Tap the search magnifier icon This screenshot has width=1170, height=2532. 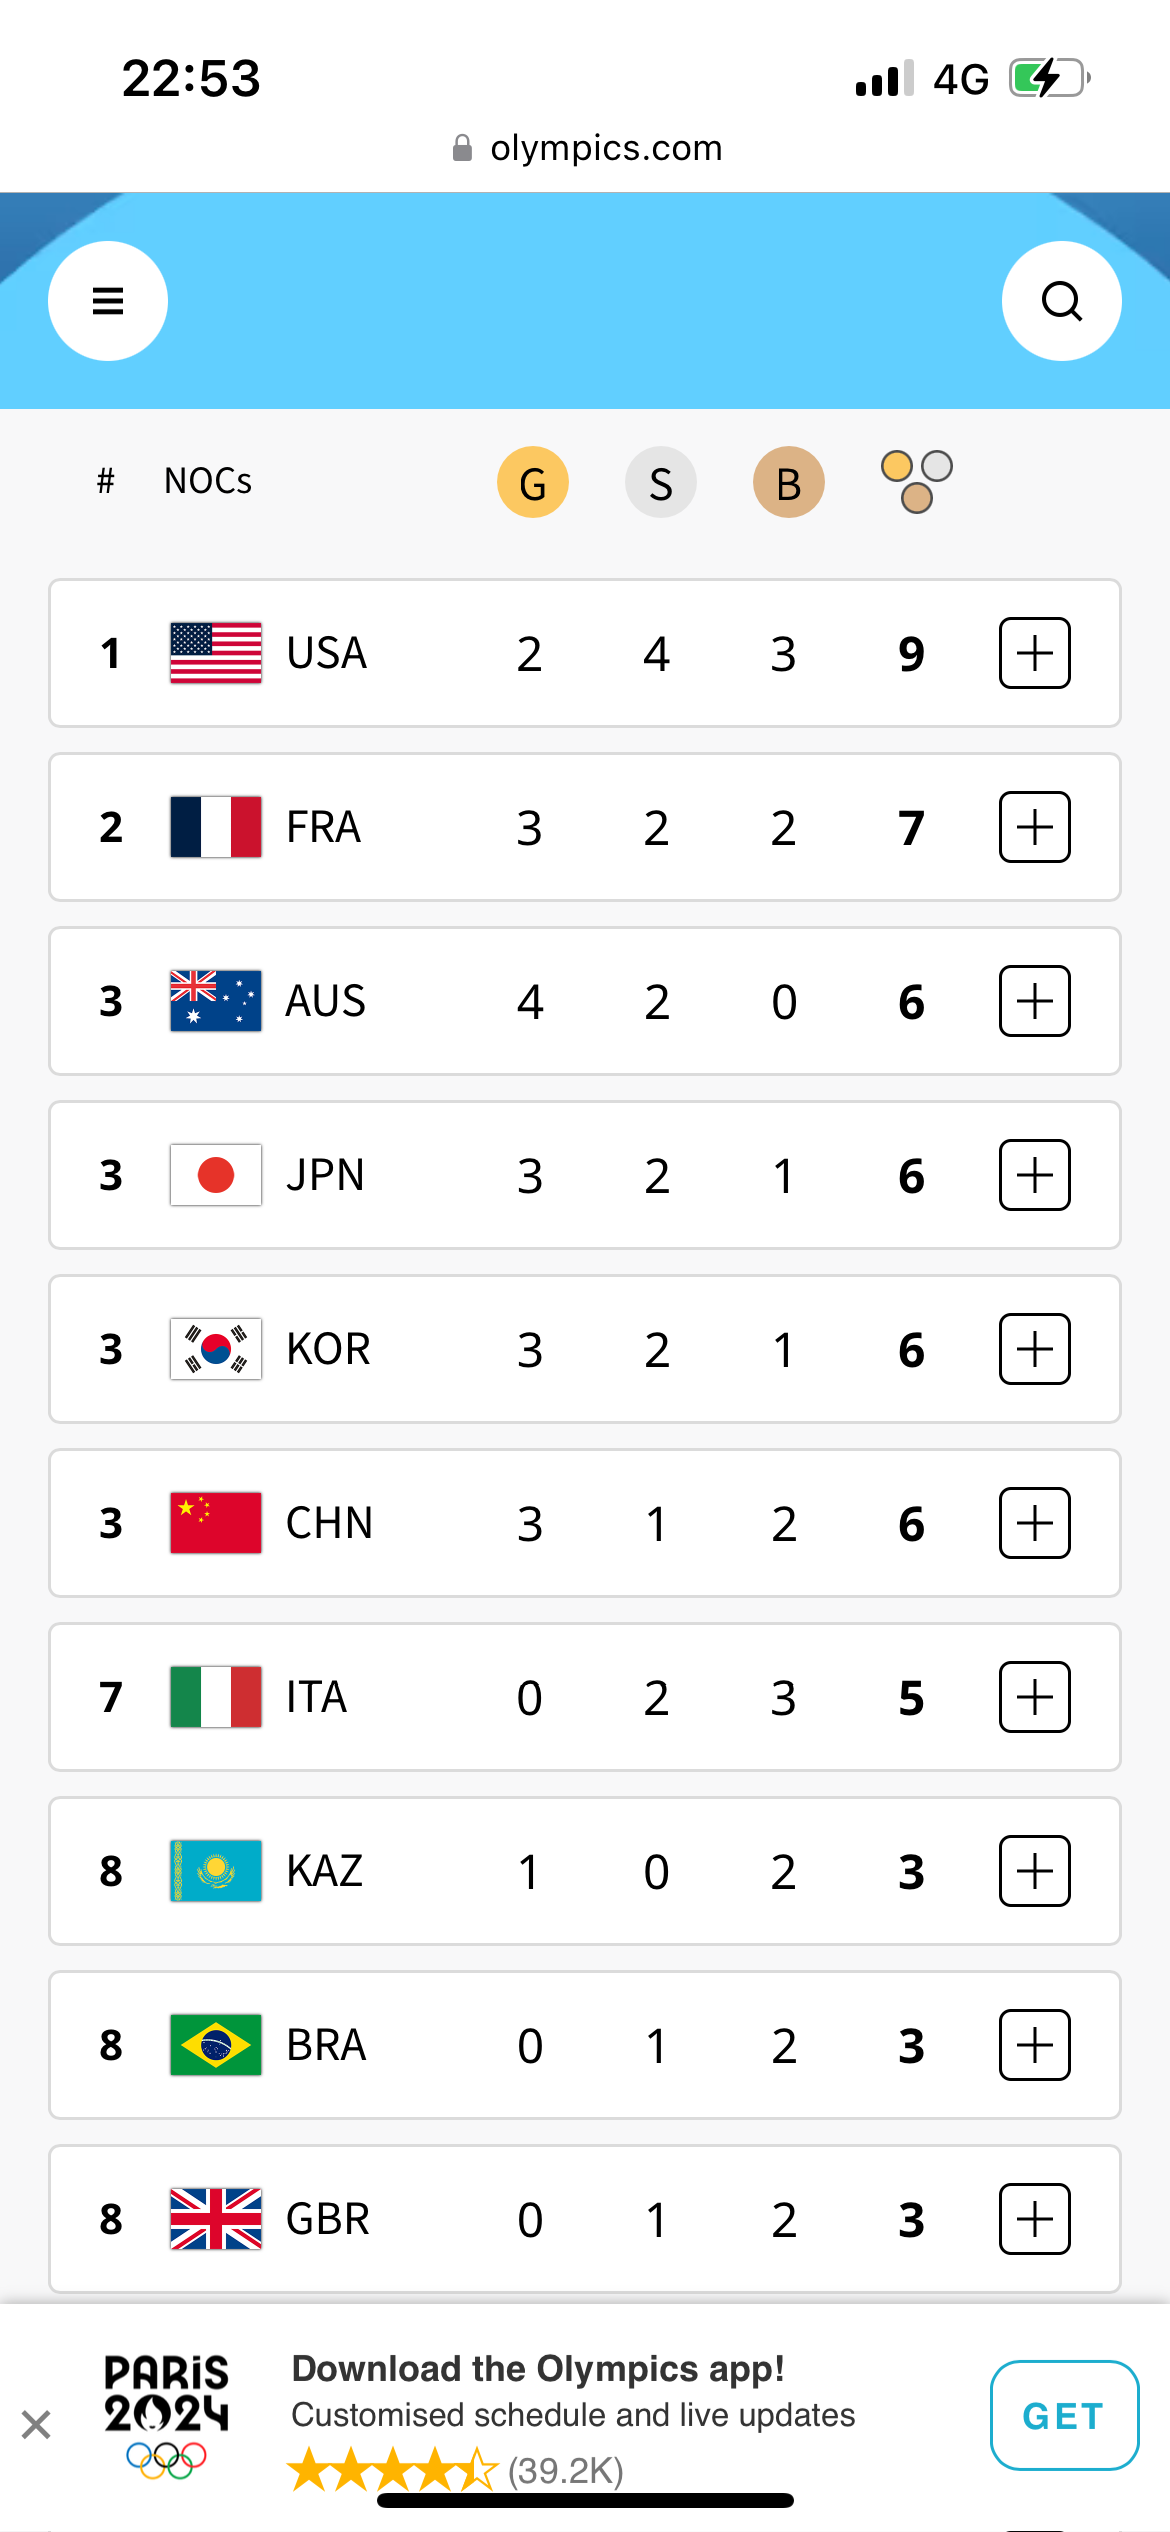(x=1061, y=301)
